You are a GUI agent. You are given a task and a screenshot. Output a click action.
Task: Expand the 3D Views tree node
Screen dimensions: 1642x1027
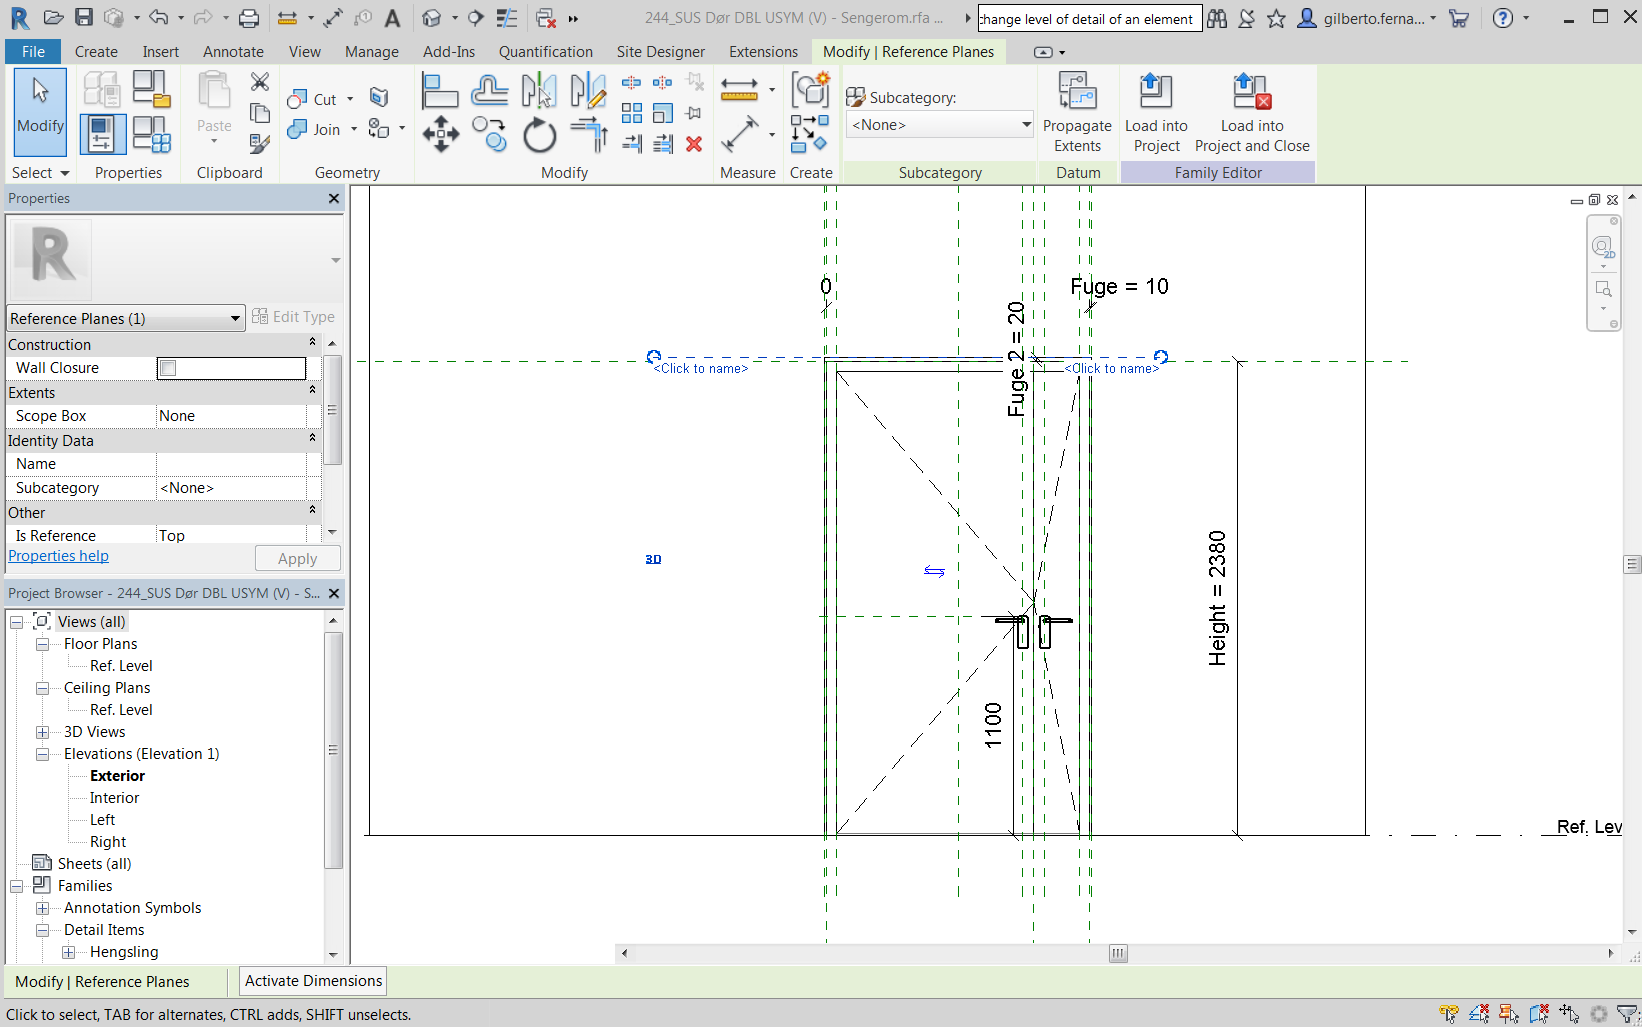42,731
